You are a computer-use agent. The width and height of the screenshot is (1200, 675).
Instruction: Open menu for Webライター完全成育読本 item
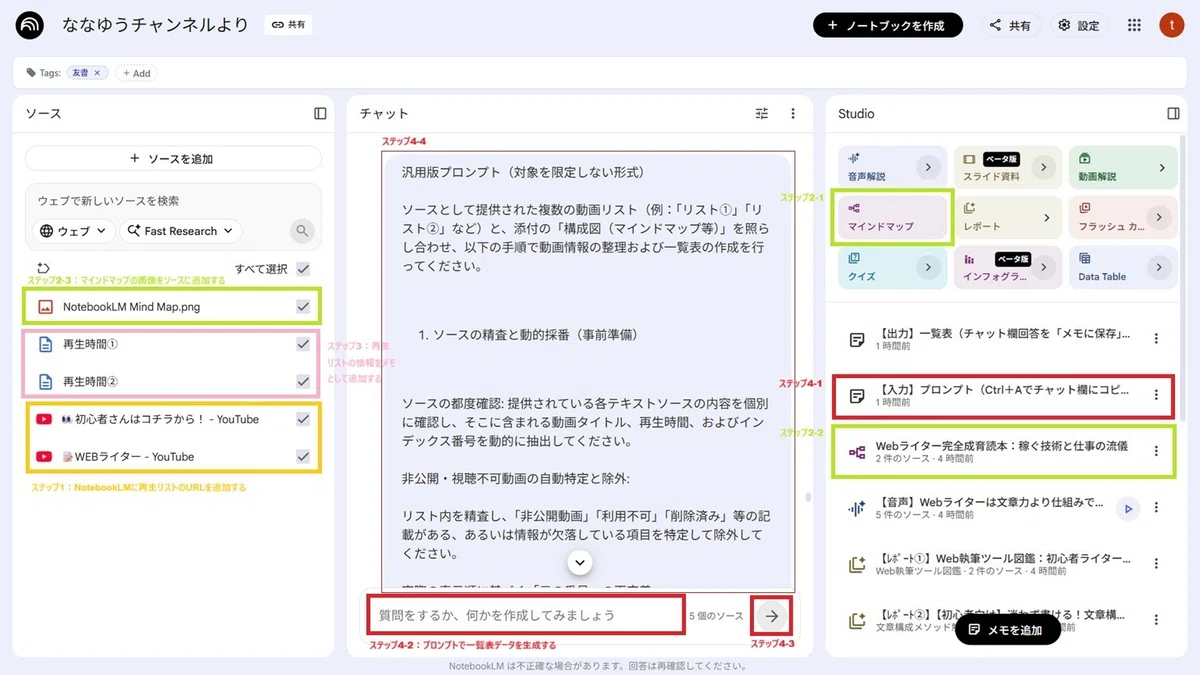[x=1156, y=452]
